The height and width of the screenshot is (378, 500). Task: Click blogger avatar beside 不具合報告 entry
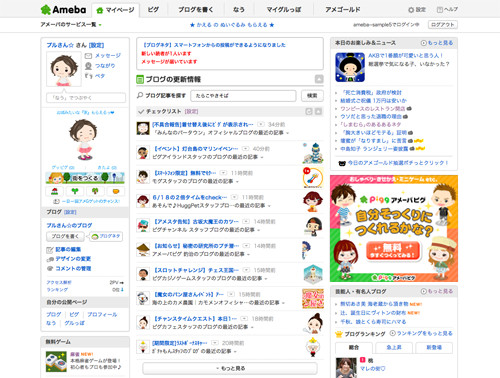click(143, 128)
